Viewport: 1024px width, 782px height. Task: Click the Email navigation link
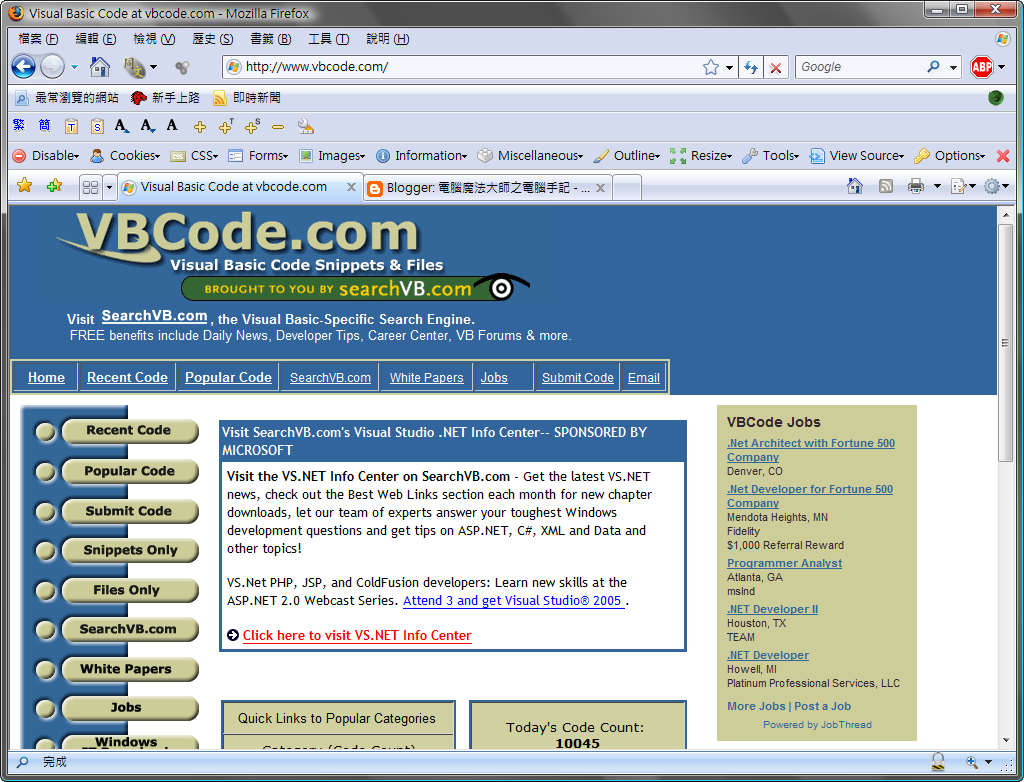tap(643, 378)
